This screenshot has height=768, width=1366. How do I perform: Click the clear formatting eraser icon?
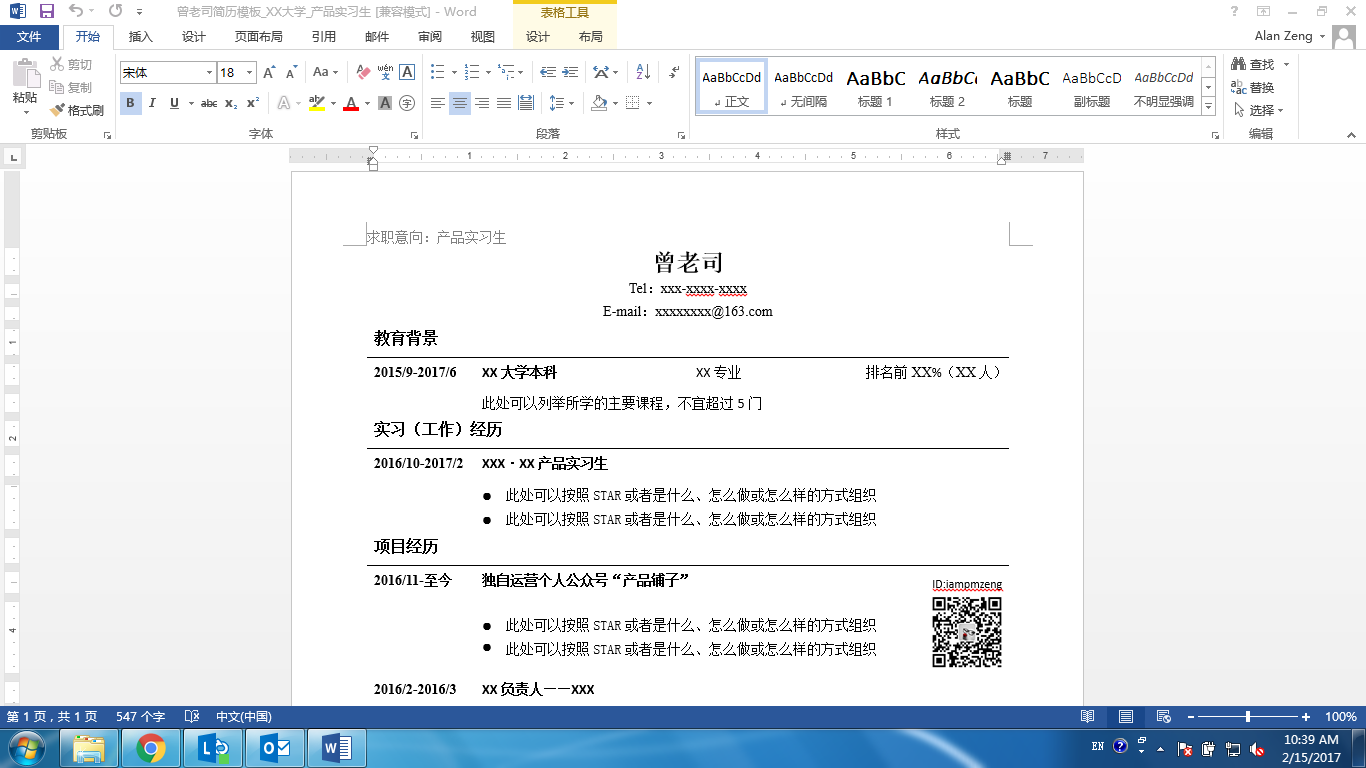tap(363, 72)
